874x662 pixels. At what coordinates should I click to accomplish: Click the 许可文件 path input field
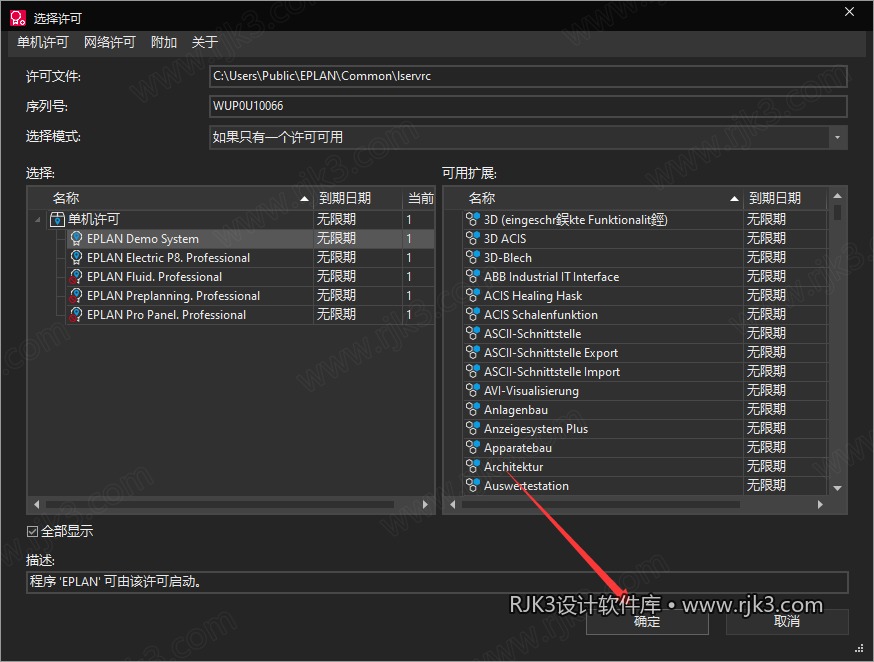pos(528,76)
